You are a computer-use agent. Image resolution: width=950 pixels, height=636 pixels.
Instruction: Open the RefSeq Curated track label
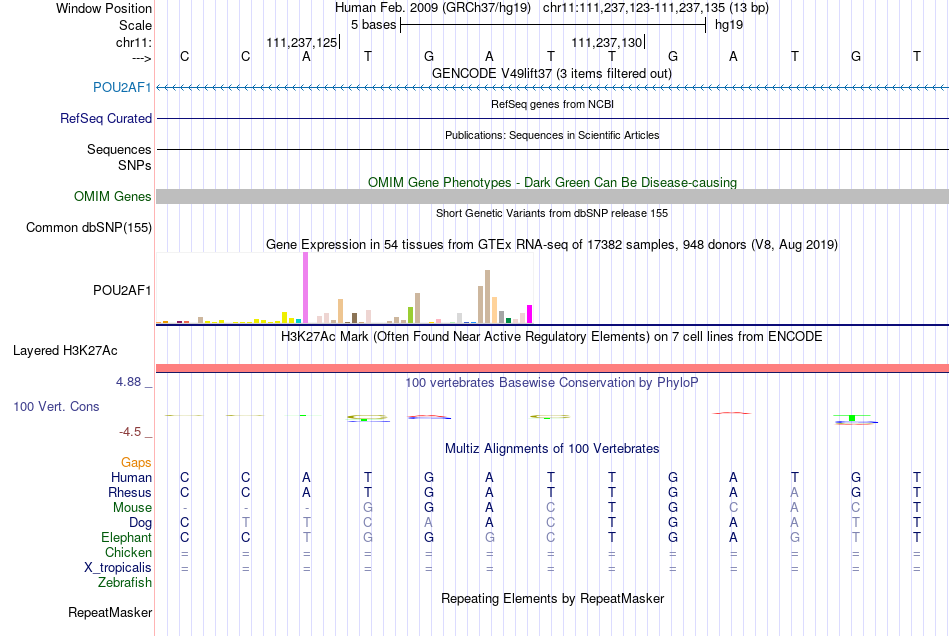click(x=106, y=118)
